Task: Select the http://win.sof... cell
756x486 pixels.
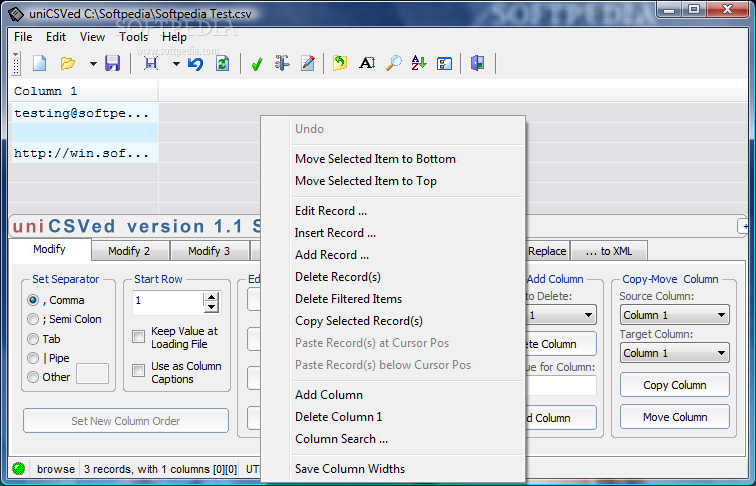Action: (x=83, y=153)
